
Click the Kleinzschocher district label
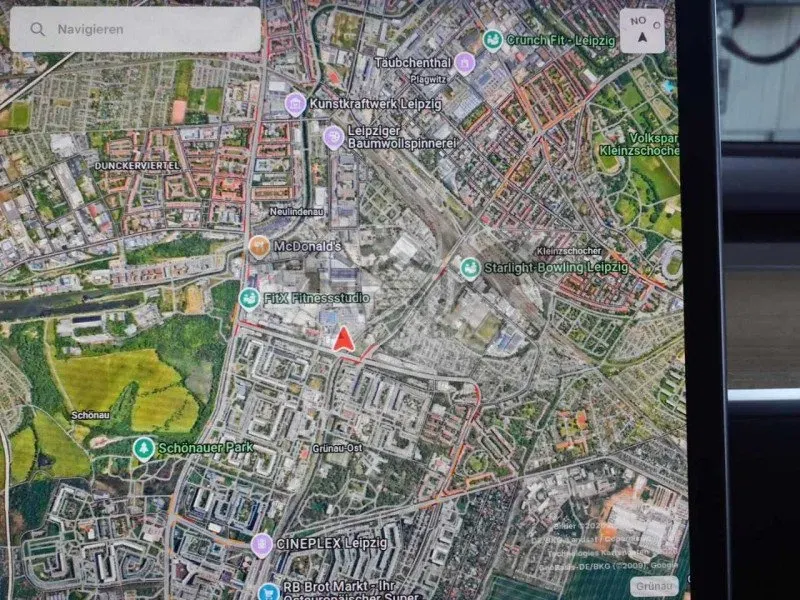(x=569, y=251)
